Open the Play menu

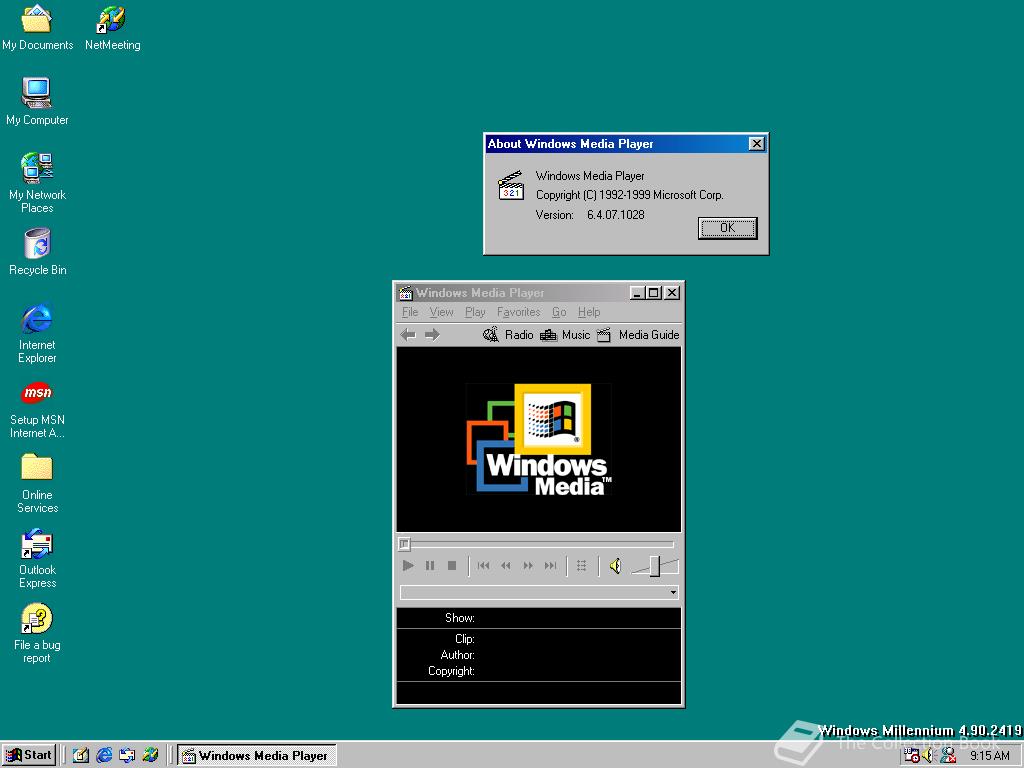point(475,312)
